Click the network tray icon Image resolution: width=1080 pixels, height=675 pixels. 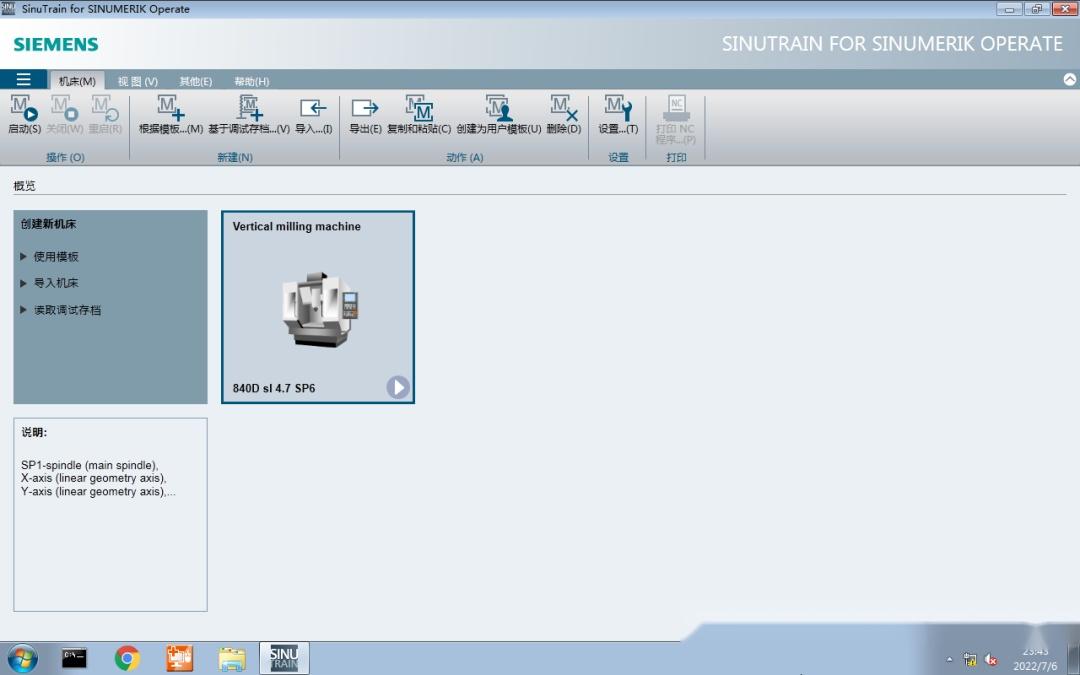tap(970, 660)
